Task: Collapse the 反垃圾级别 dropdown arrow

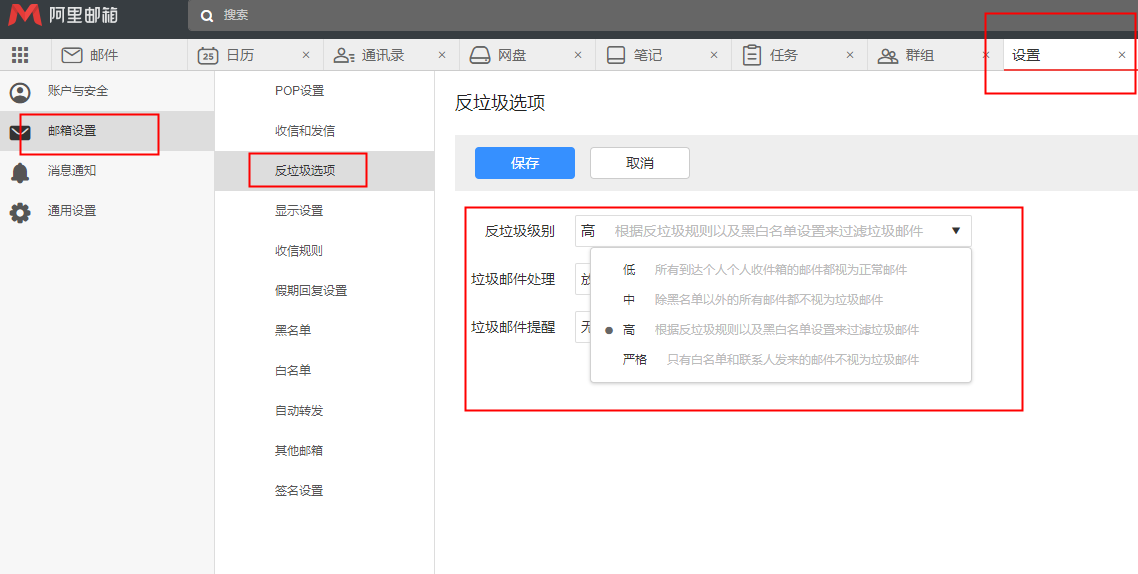Action: point(955,231)
